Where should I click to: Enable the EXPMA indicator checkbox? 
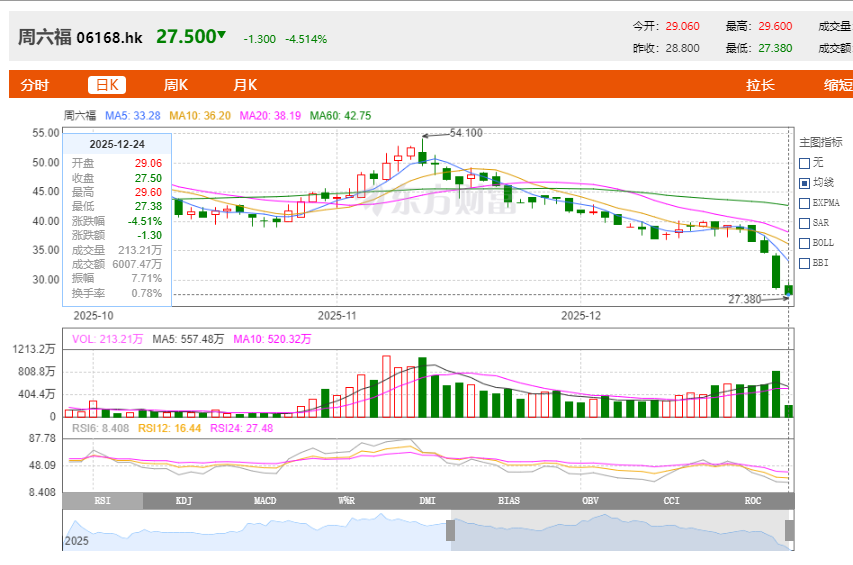click(x=805, y=203)
